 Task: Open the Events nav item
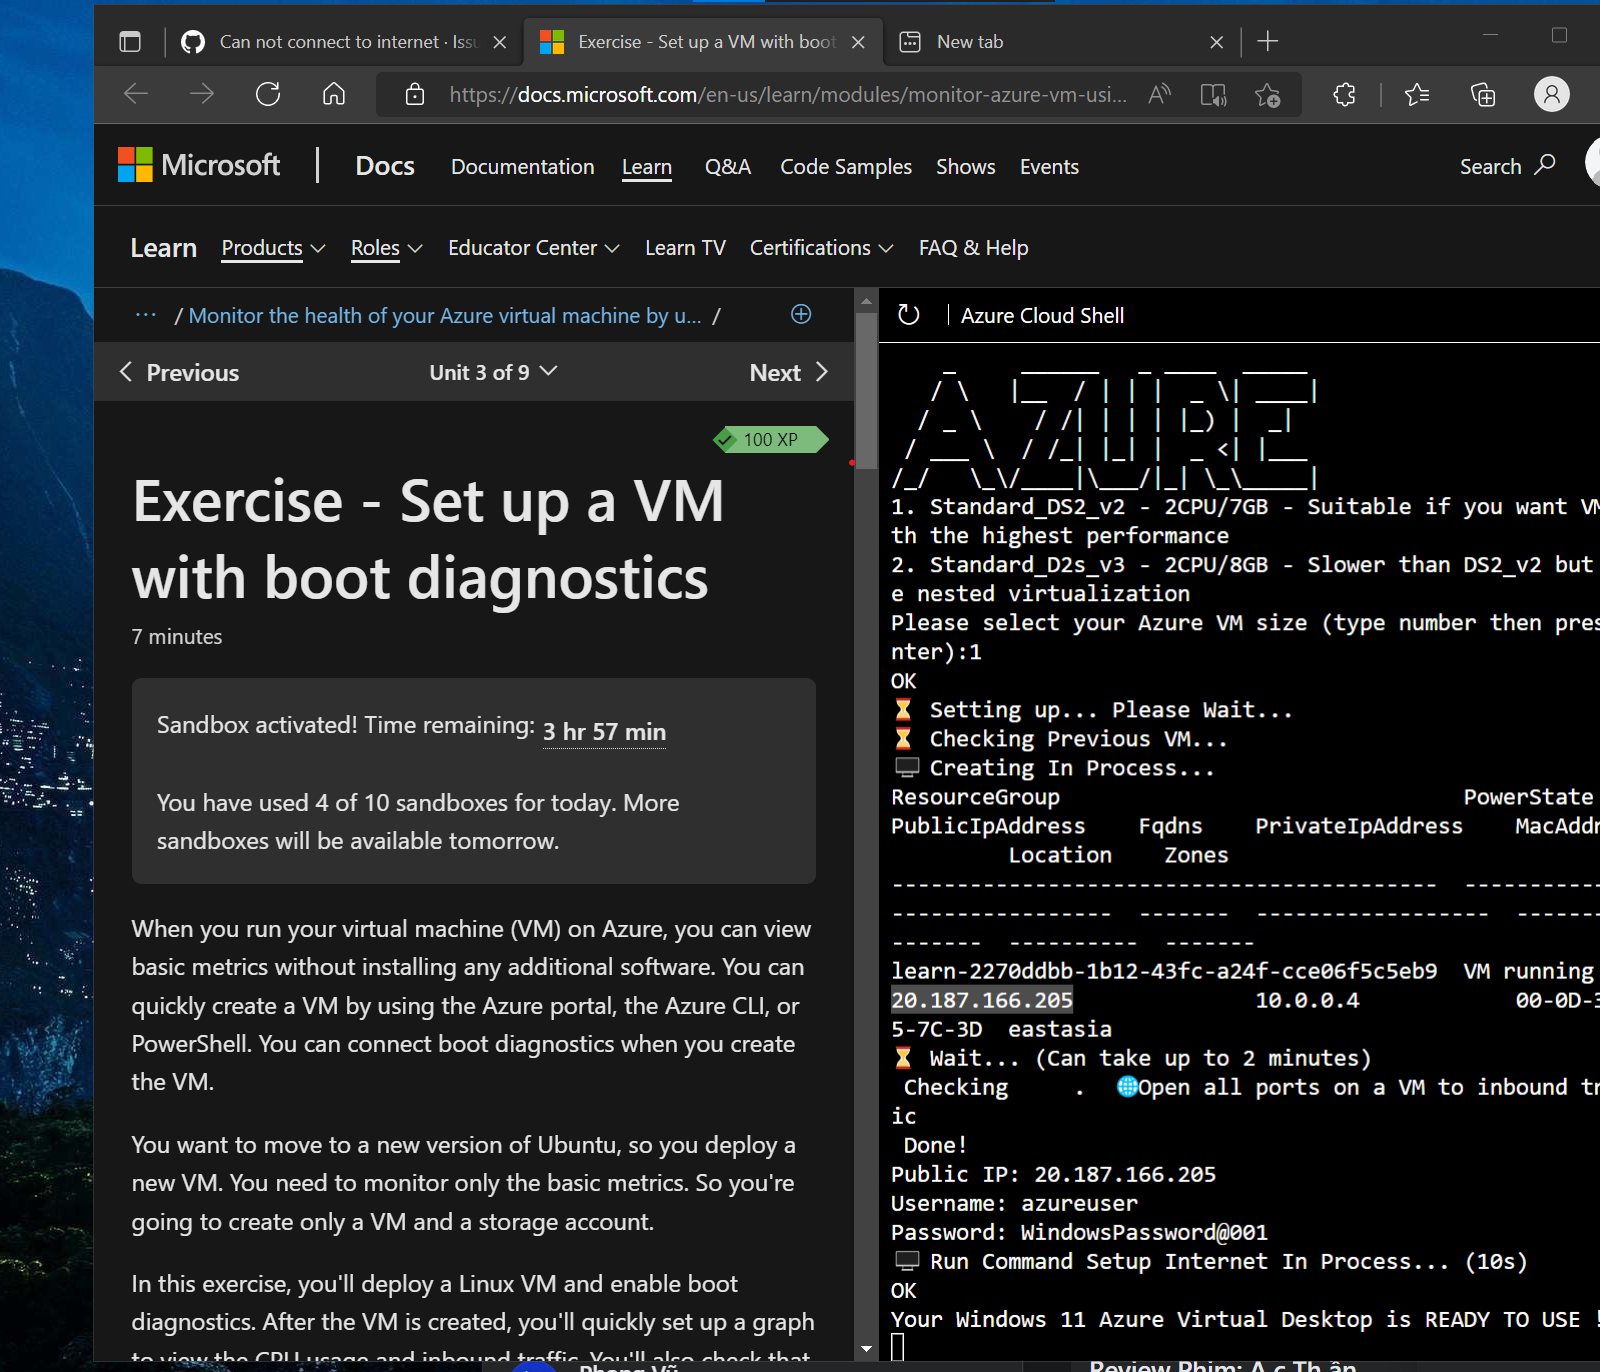pyautogui.click(x=1049, y=167)
